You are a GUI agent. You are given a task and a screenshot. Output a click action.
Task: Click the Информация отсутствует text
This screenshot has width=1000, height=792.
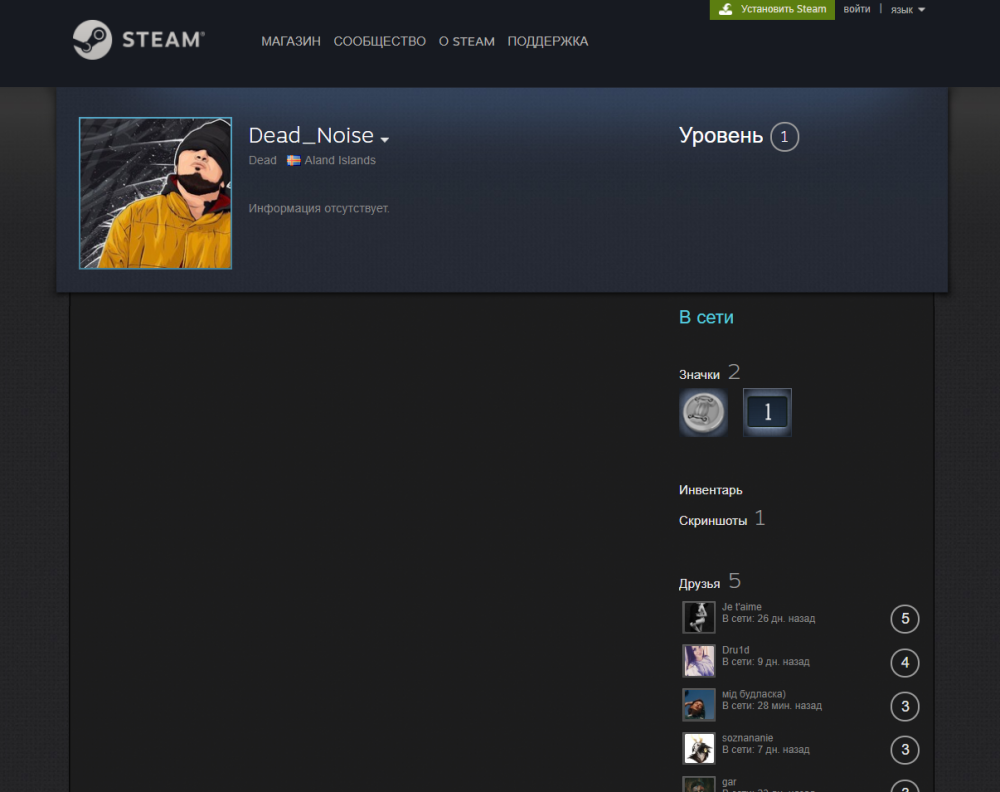click(x=319, y=209)
